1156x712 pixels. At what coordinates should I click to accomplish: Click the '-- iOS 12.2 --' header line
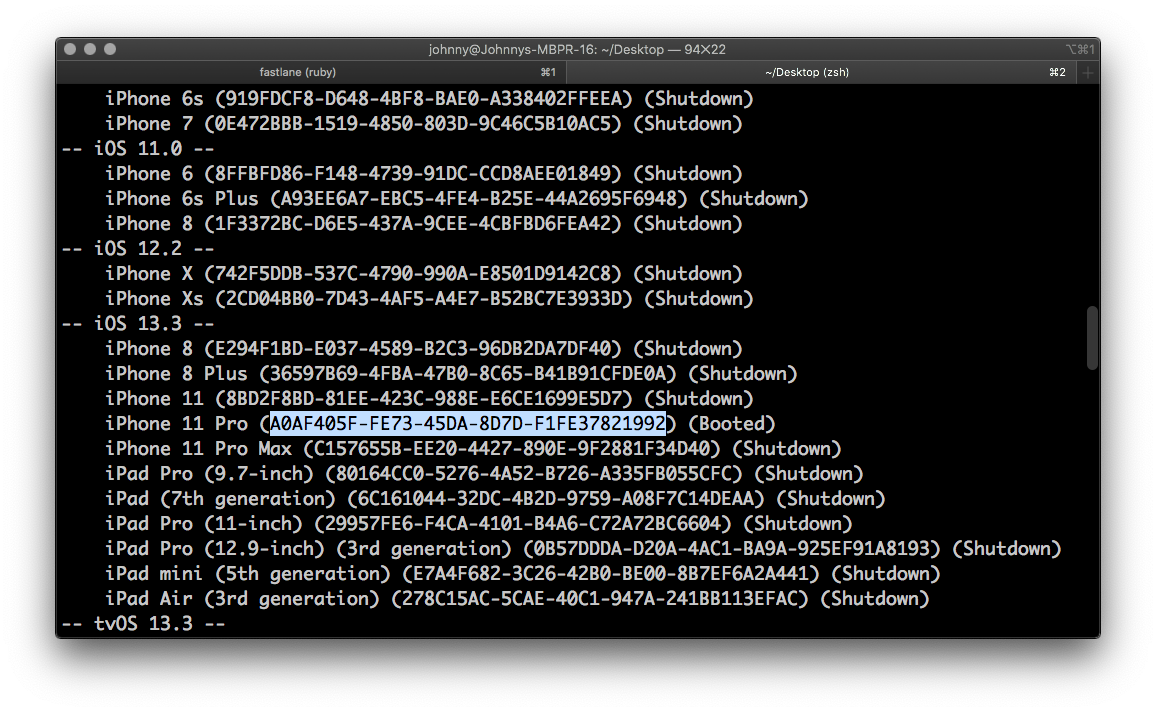coord(137,248)
